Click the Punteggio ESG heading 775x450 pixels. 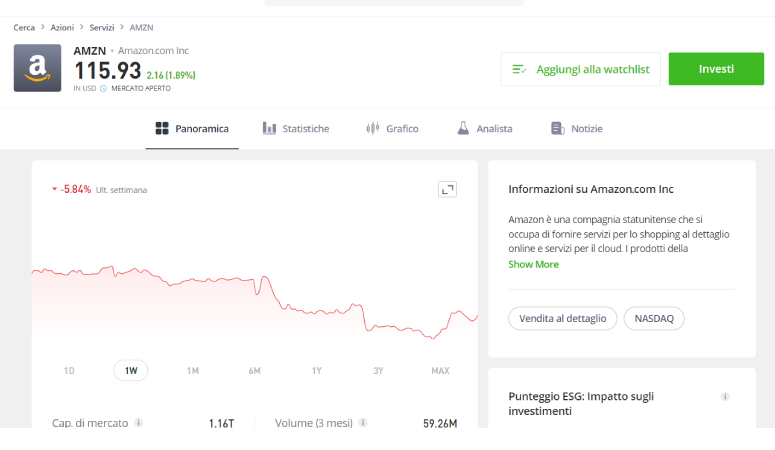click(581, 404)
